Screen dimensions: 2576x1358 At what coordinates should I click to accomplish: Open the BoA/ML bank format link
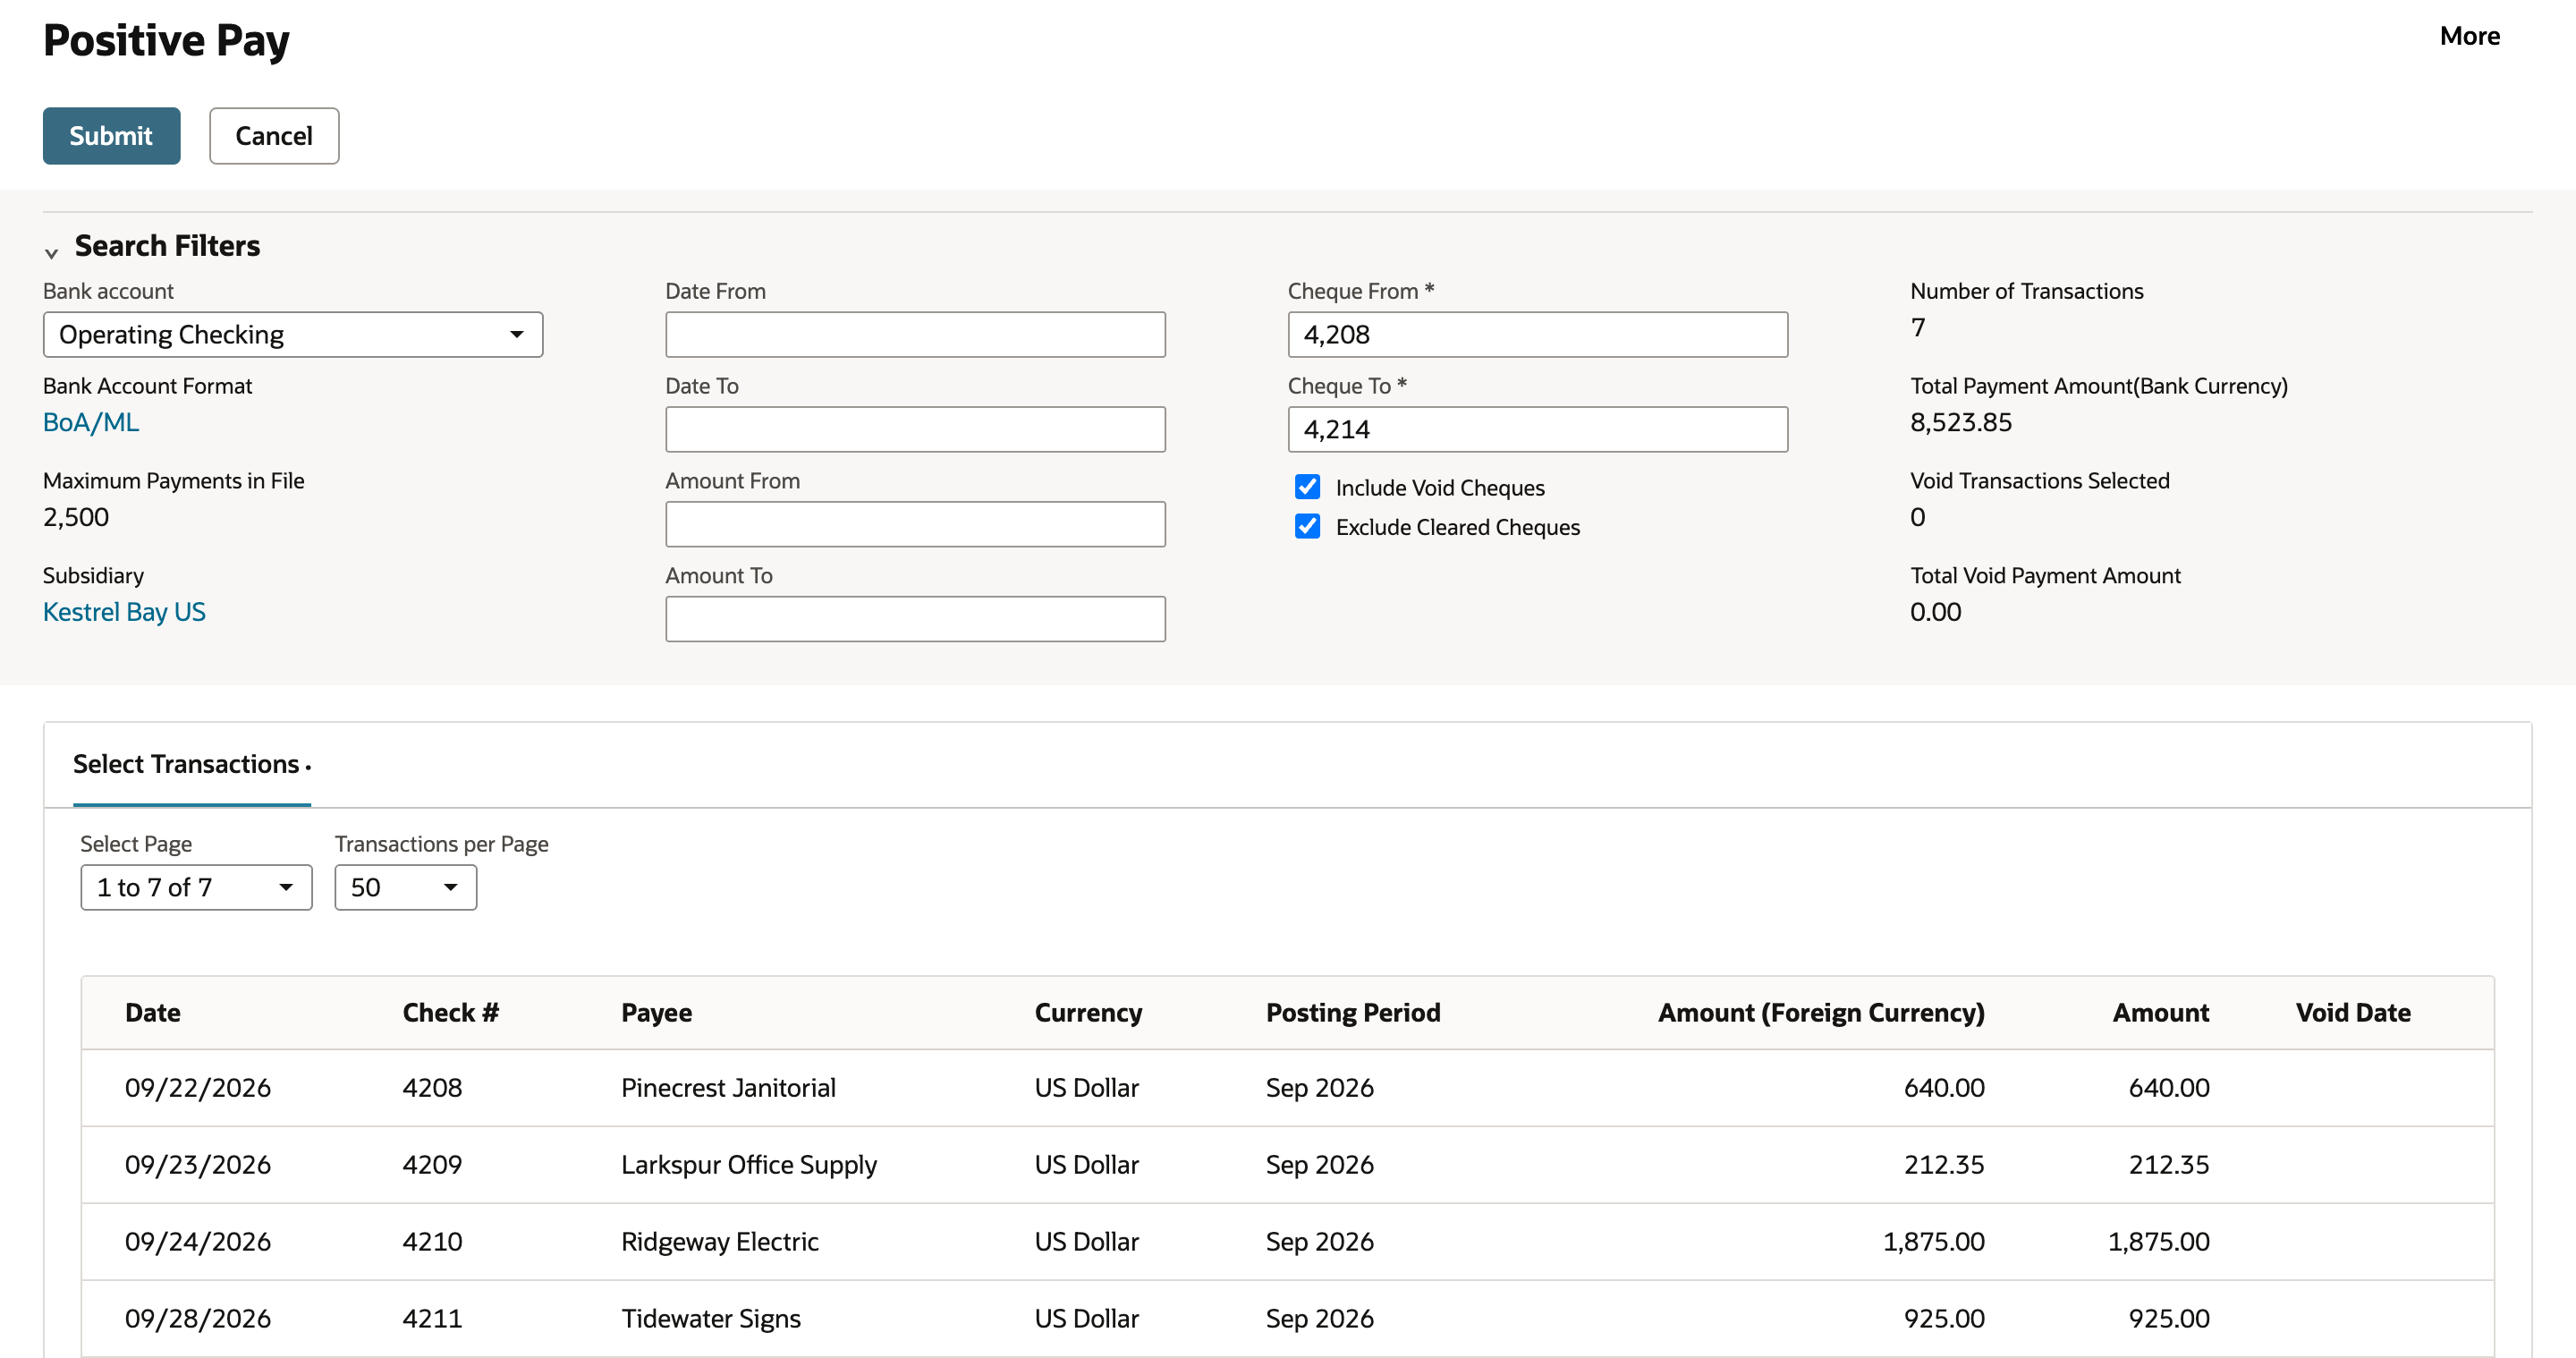(91, 422)
